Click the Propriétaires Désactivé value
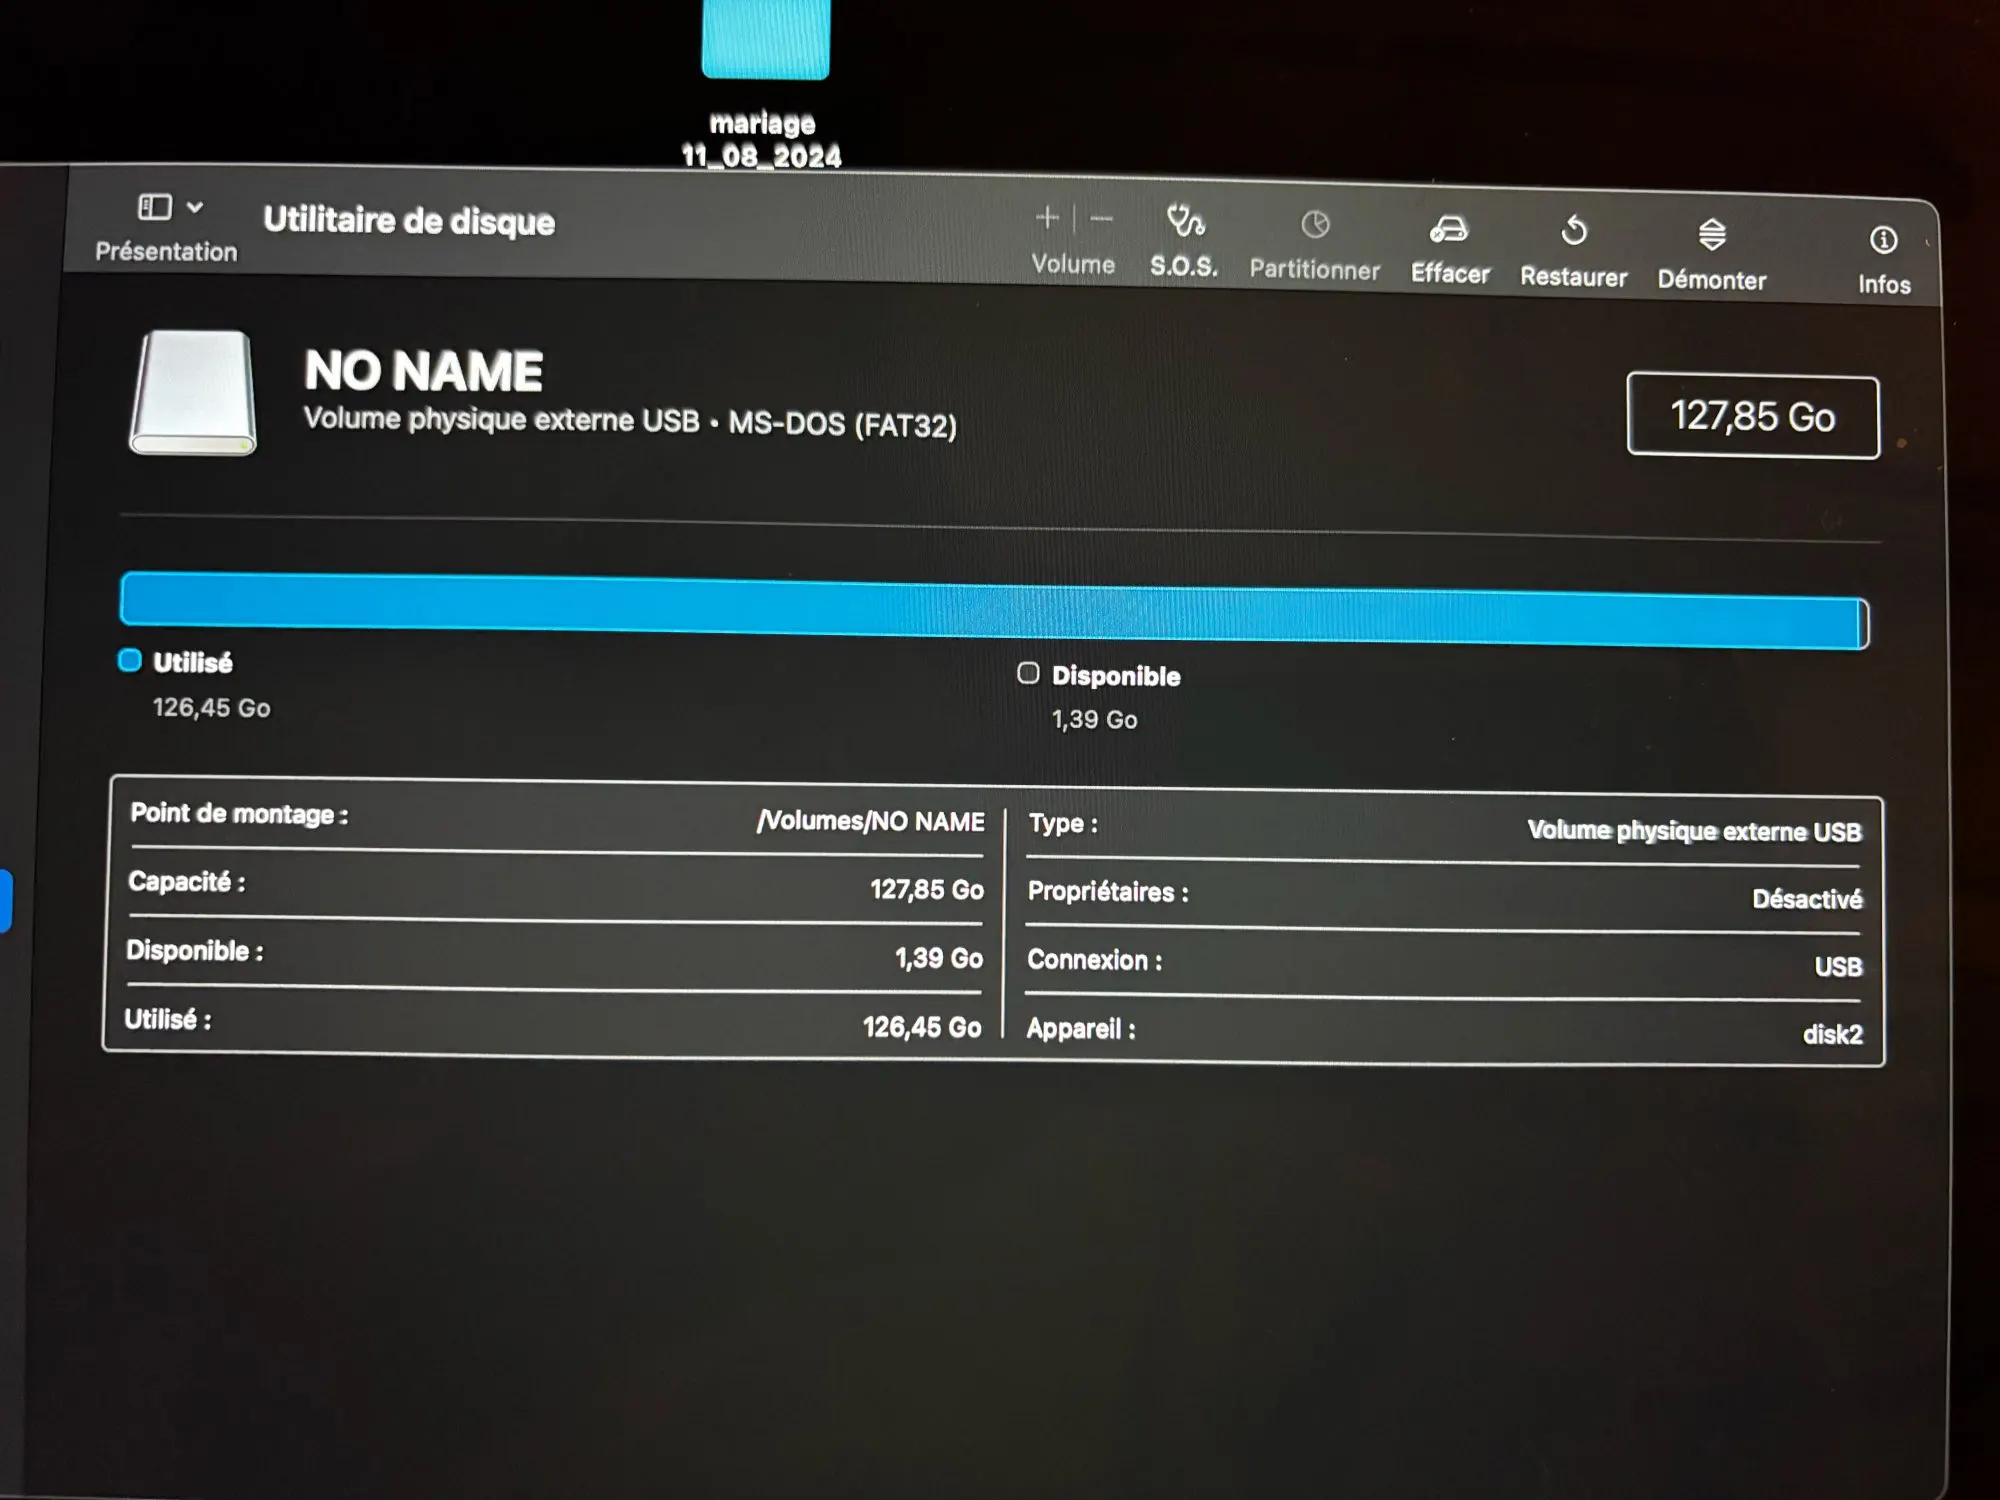 tap(1806, 899)
